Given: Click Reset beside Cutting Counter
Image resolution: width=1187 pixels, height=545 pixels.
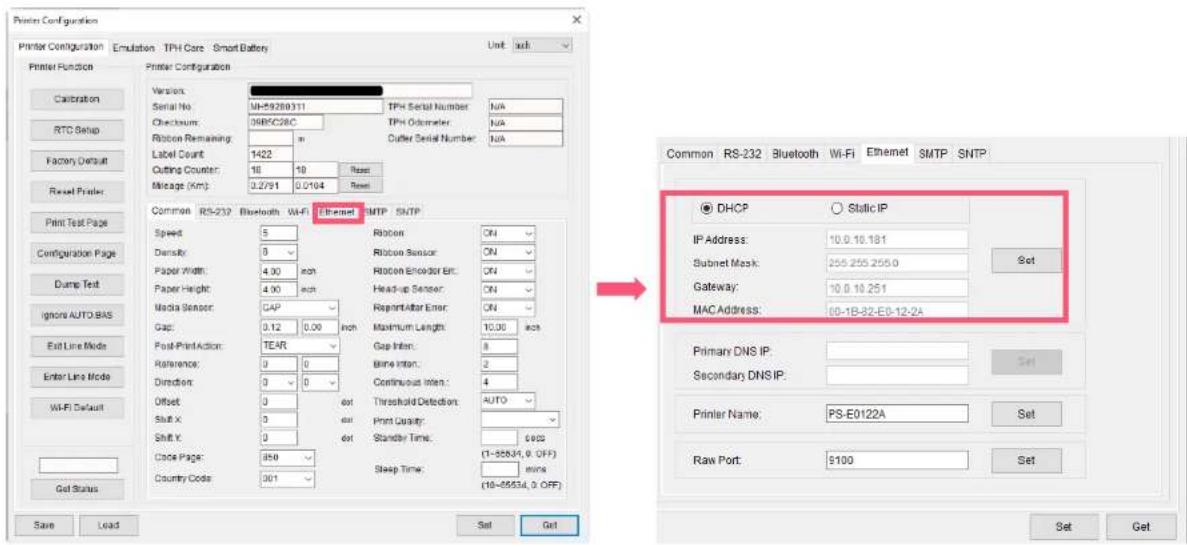Looking at the screenshot, I should coord(361,170).
